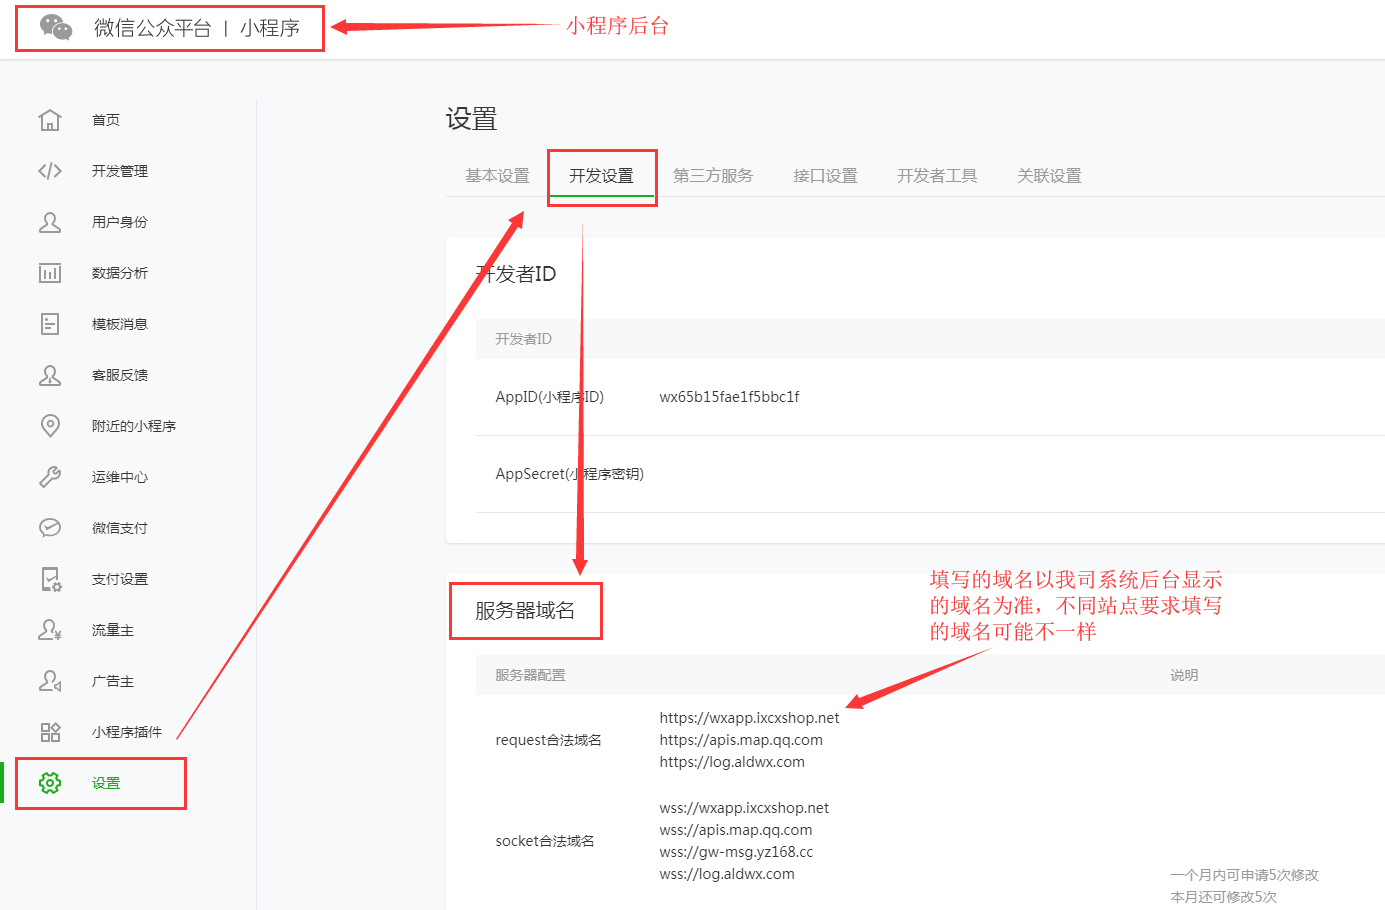
Task: Switch to the 第三方服务 tab
Action: (713, 176)
